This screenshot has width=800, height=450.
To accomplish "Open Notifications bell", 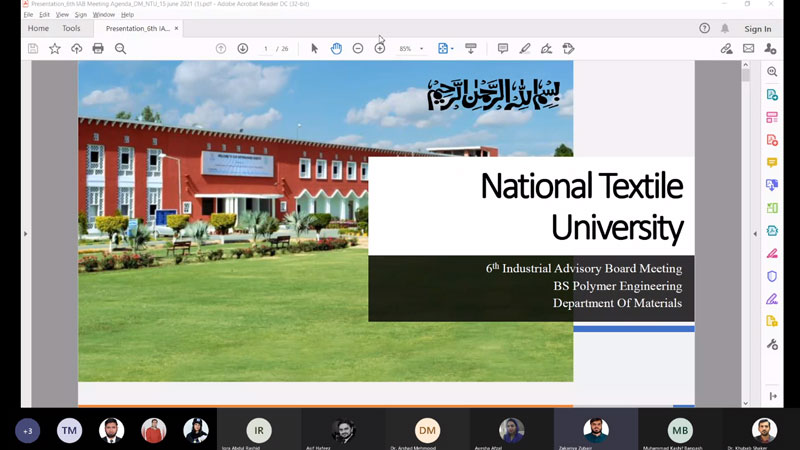I will pos(725,29).
